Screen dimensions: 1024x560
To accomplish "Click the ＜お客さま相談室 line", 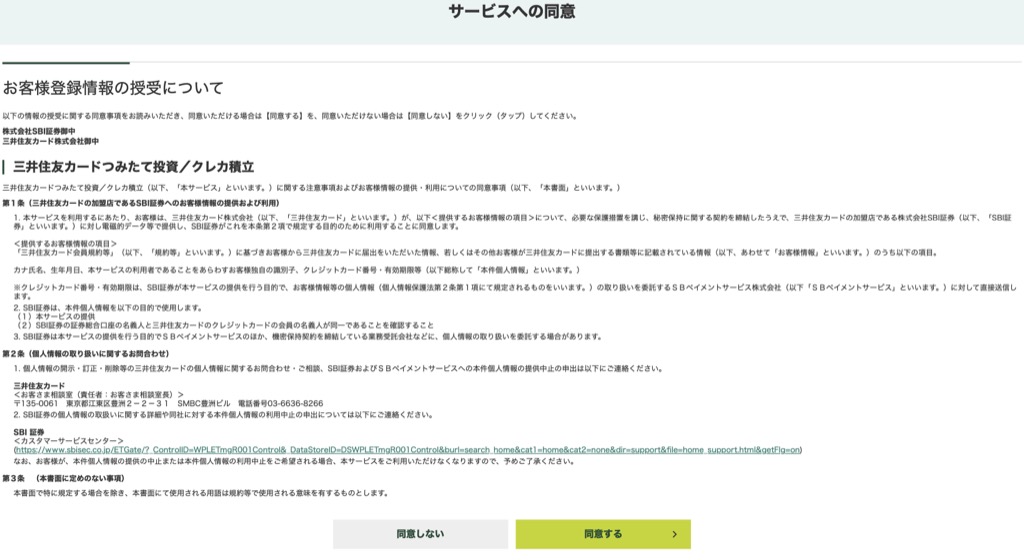I will [x=99, y=395].
